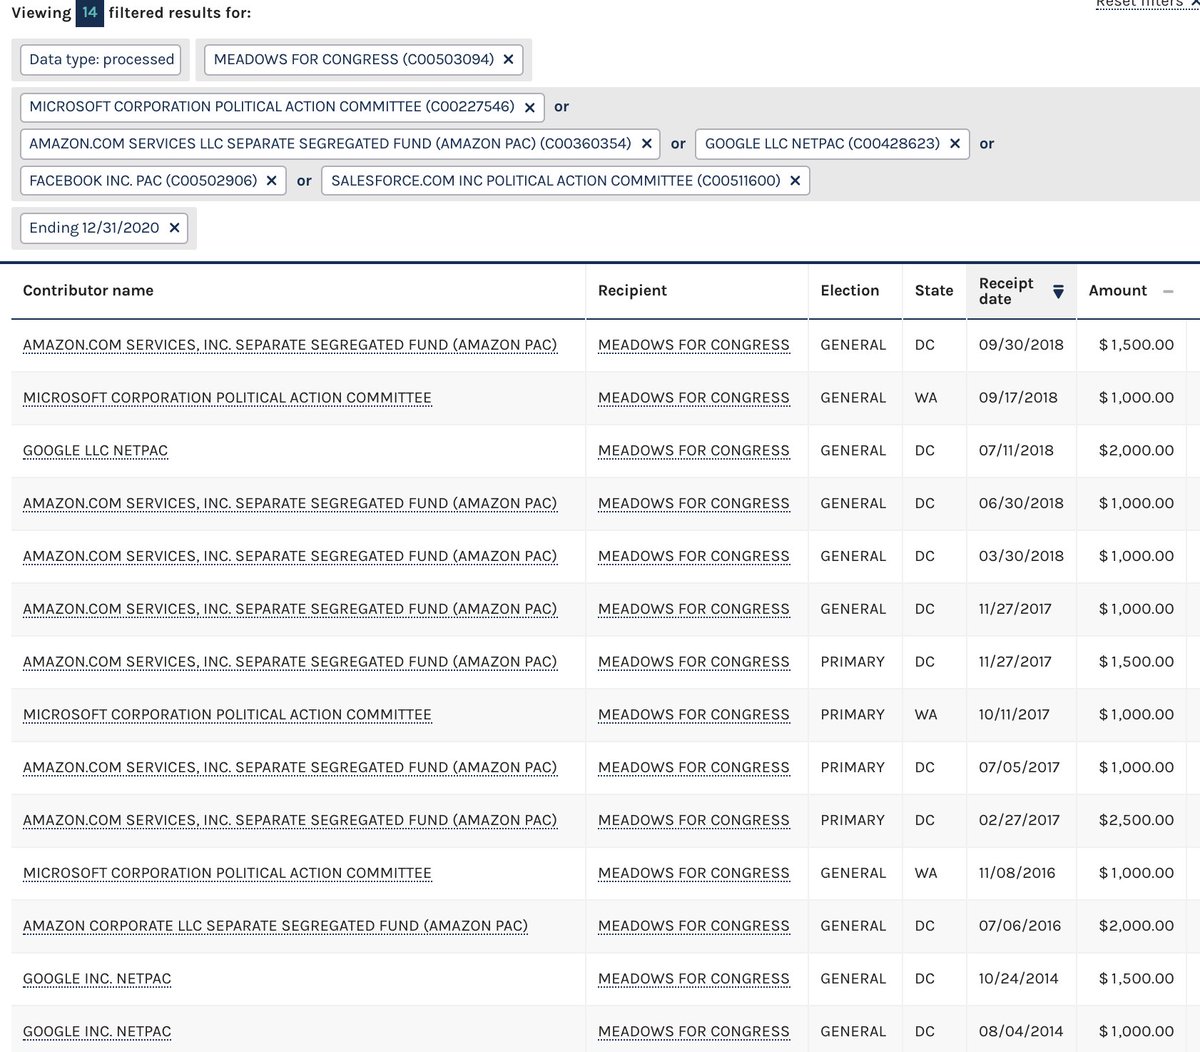Open GOOGLE LLC NETPAC contributor link
The height and width of the screenshot is (1052, 1200).
tap(95, 451)
